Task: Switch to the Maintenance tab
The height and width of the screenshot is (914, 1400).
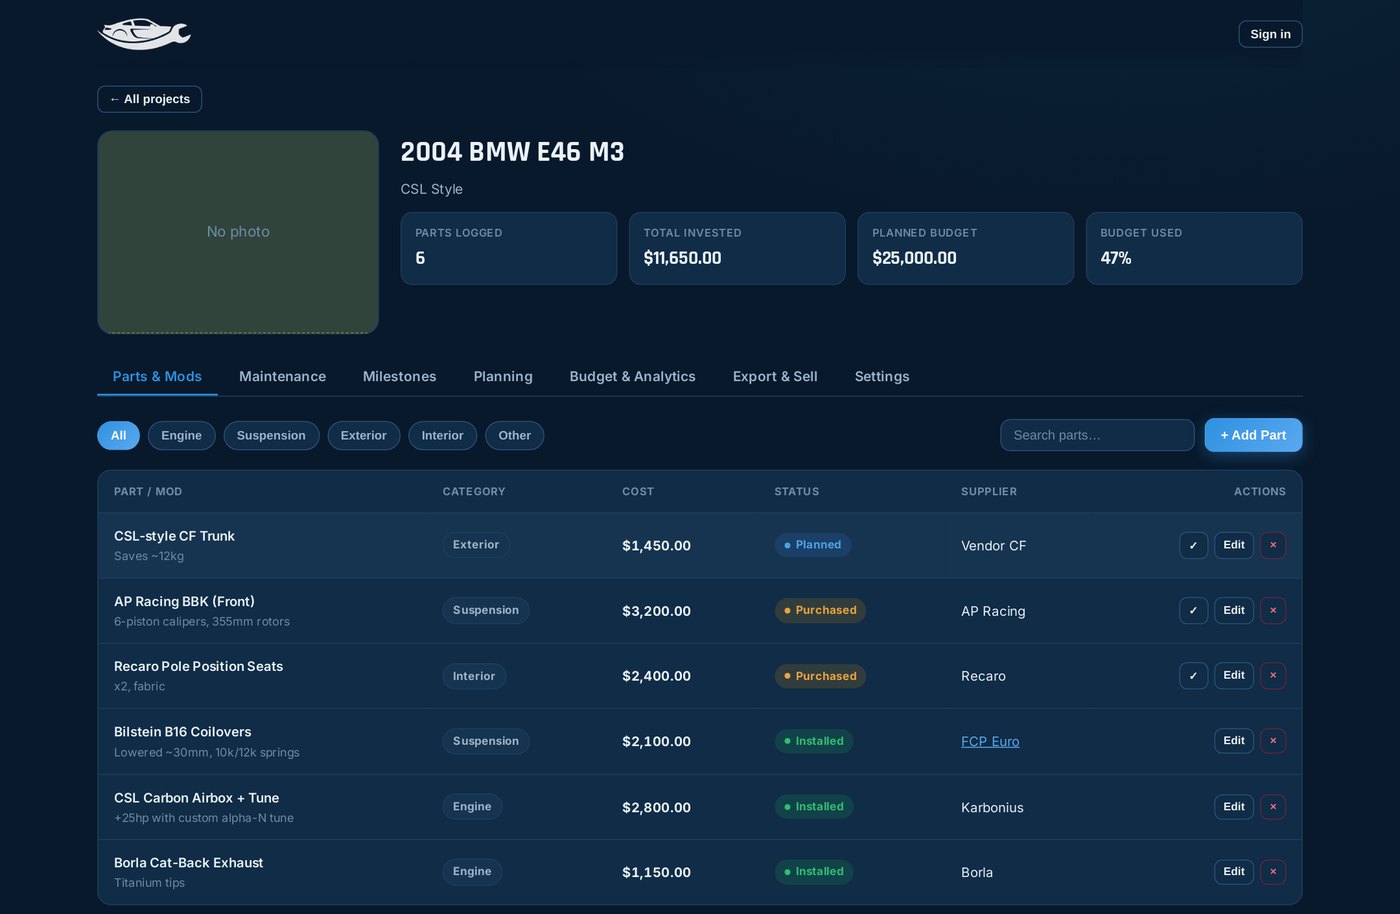Action: coord(282,376)
